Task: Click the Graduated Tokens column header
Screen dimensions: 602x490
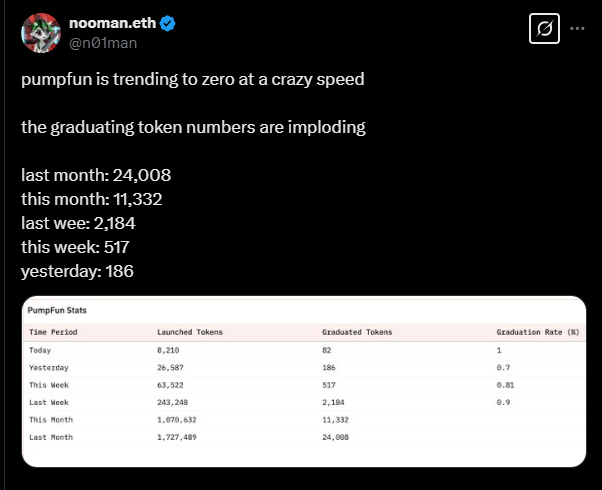Action: [x=357, y=332]
